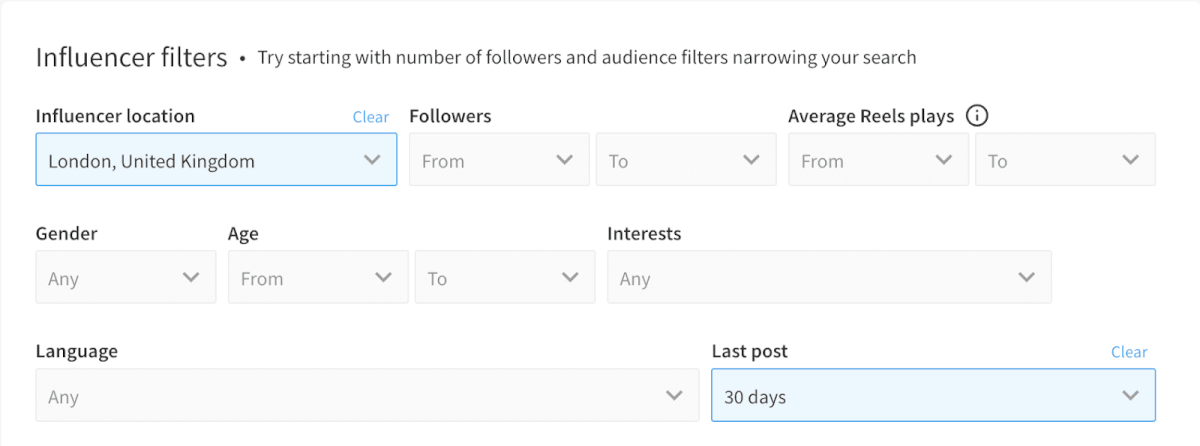Click the Average Reels plays info icon
1200x446 pixels.
(977, 116)
